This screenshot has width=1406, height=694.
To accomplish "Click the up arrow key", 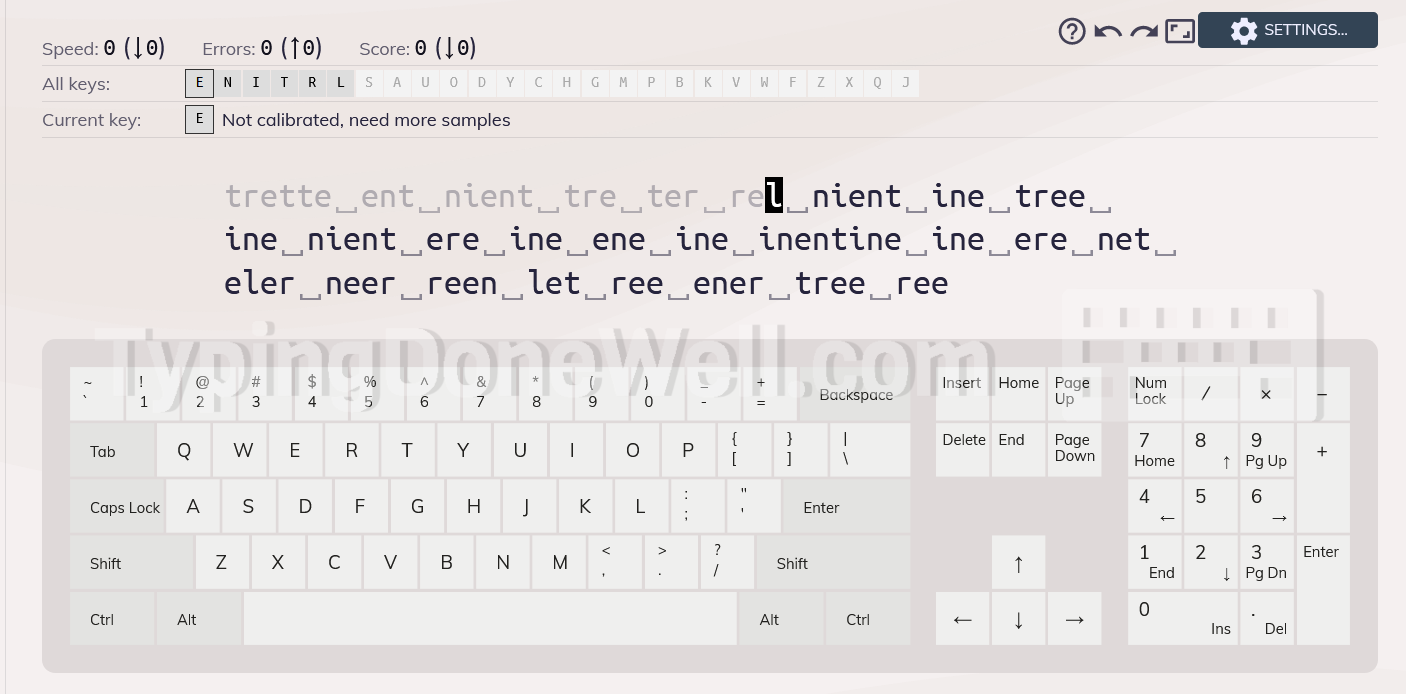I will coord(1018,563).
